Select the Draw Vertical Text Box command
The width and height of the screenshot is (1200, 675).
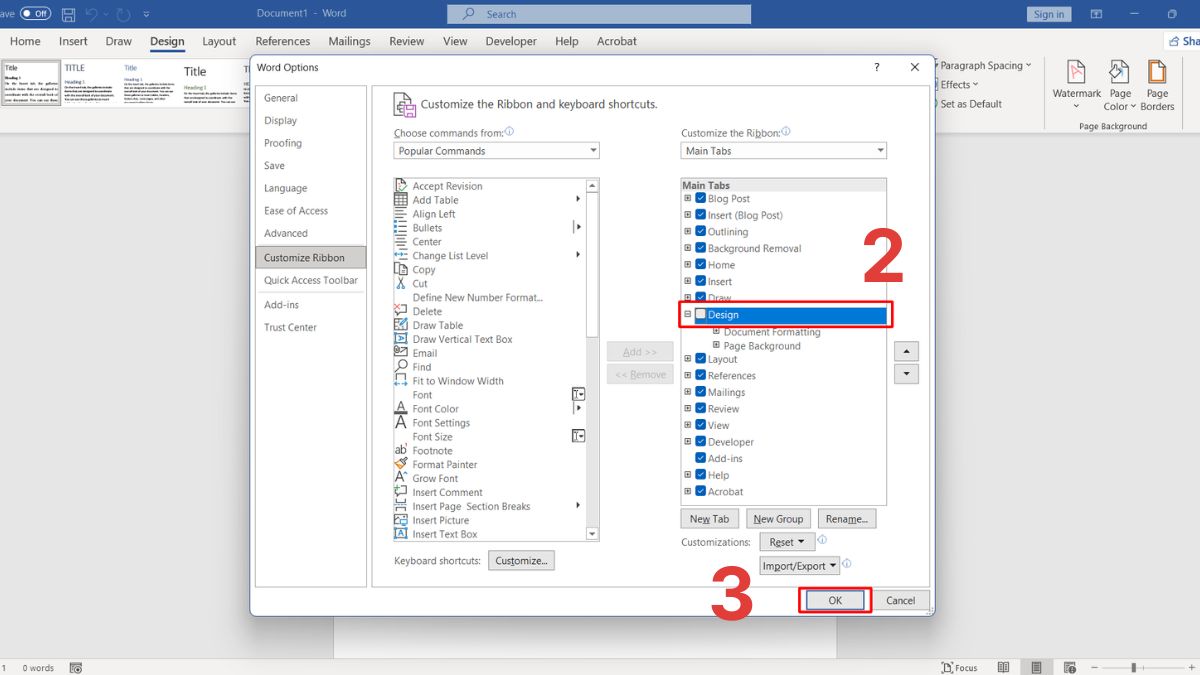coord(462,340)
